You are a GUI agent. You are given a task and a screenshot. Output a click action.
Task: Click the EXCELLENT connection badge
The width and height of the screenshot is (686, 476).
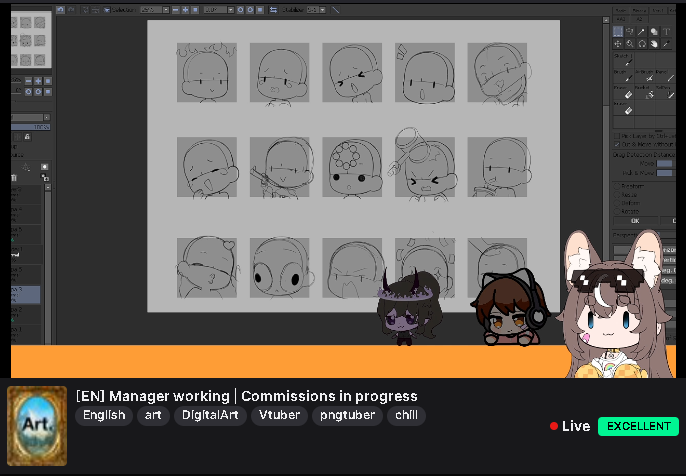(638, 426)
